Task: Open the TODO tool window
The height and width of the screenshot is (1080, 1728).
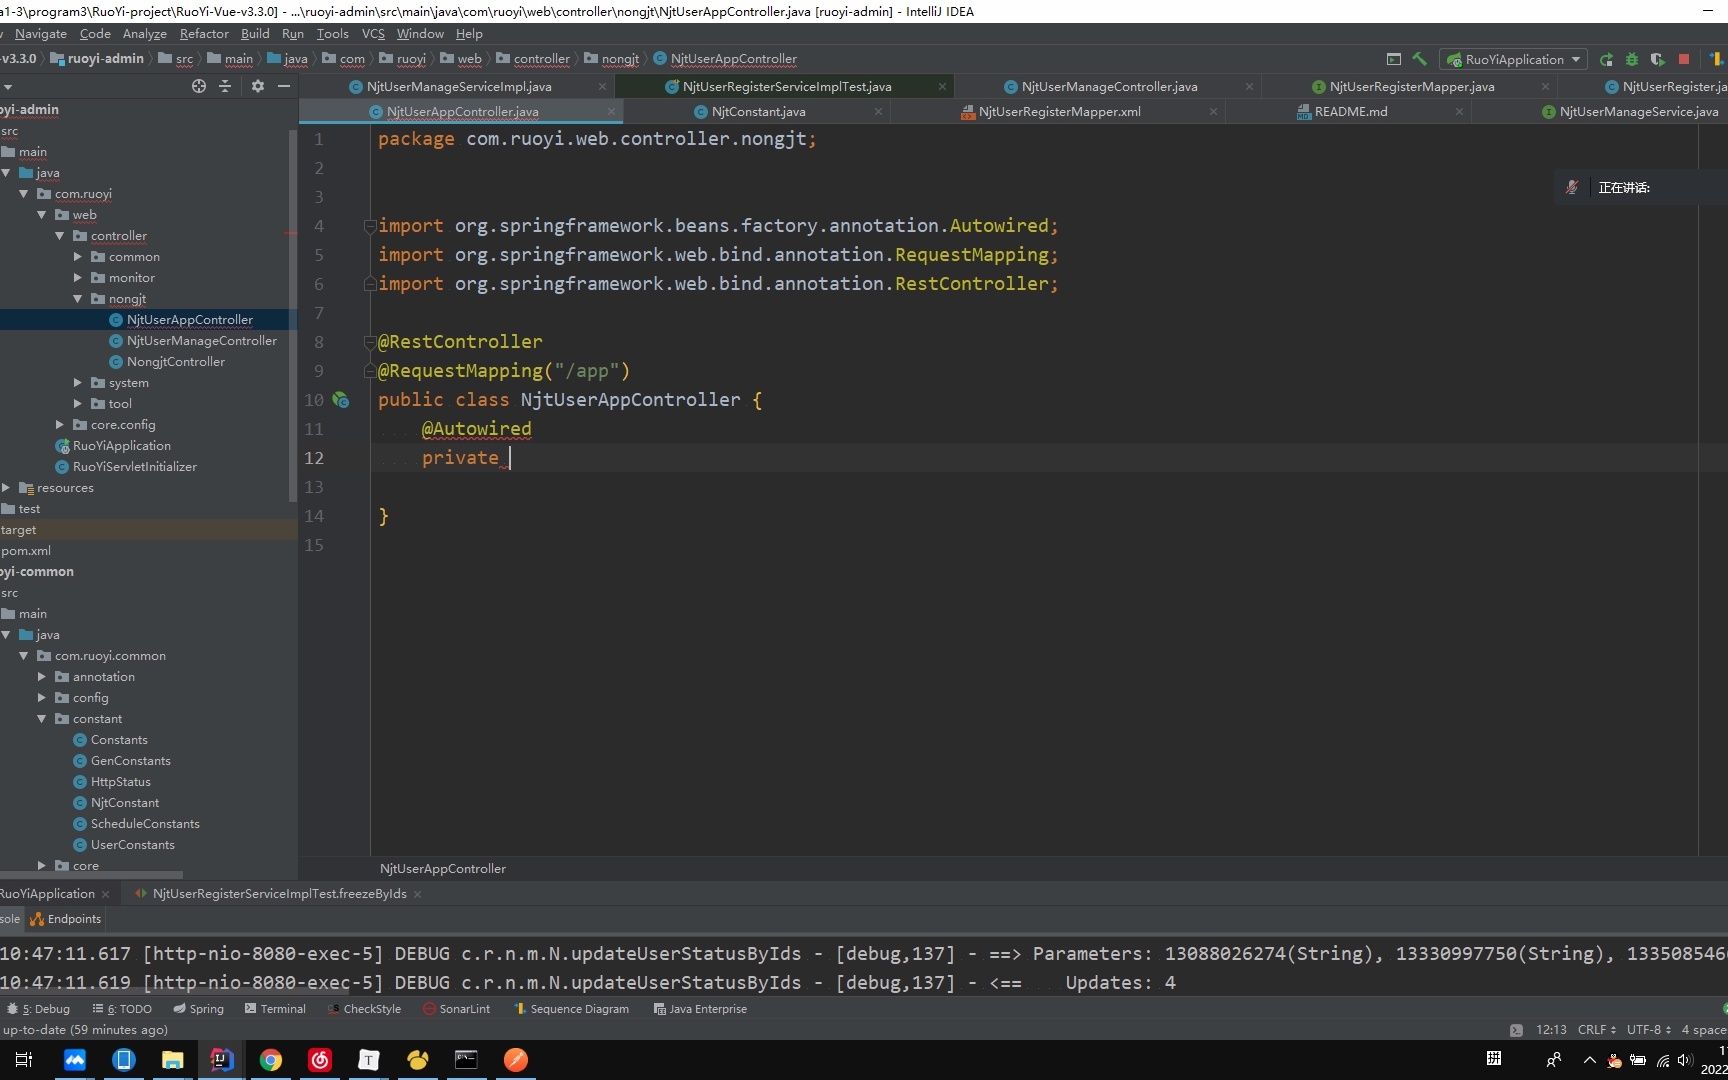Action: 122,1009
